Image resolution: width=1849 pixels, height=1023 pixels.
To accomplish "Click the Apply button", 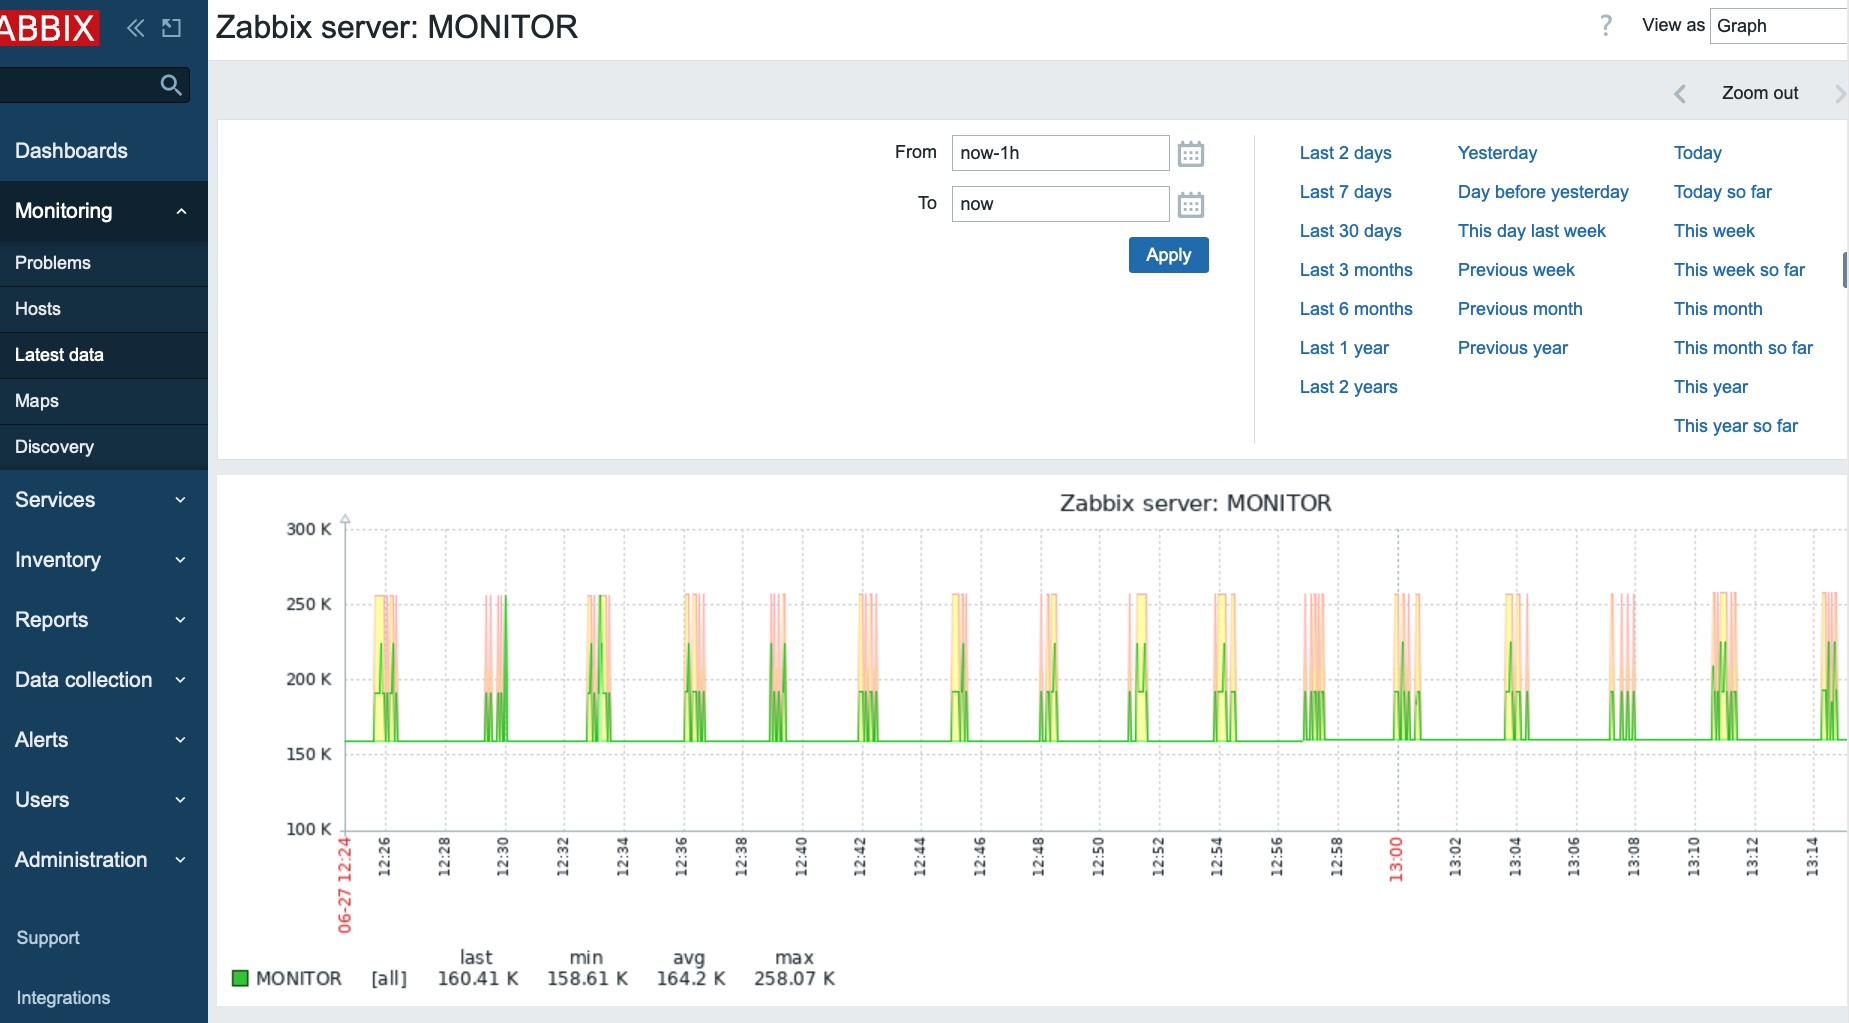I will 1168,255.
